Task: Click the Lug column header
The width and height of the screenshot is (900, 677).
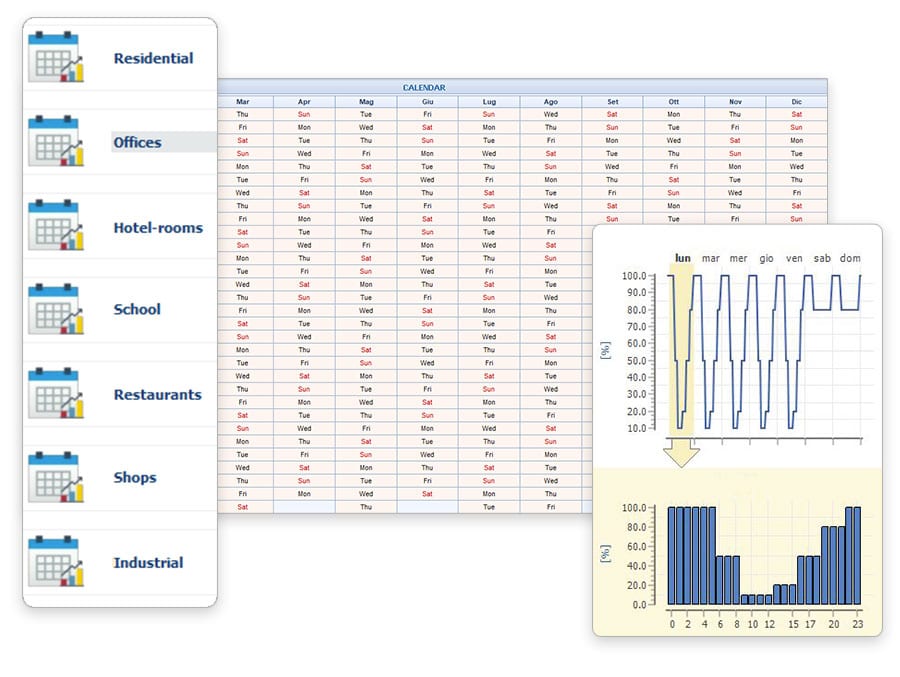Action: click(x=489, y=102)
